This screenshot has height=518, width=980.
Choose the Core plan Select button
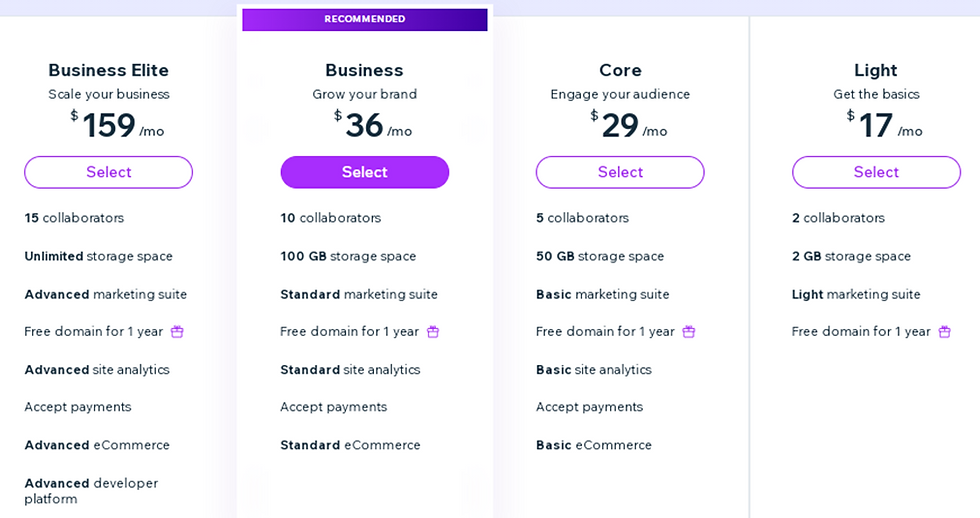620,172
